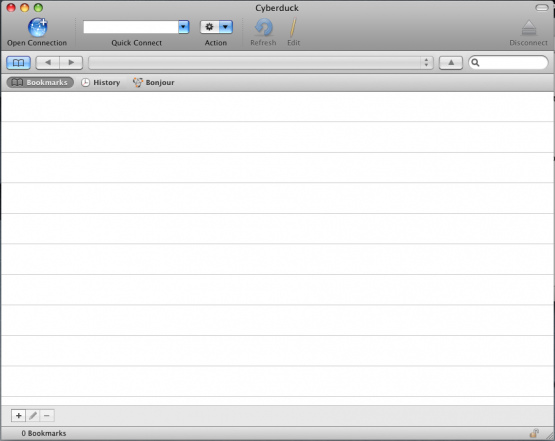Click the Action gear icon
The width and height of the screenshot is (555, 441).
210,27
